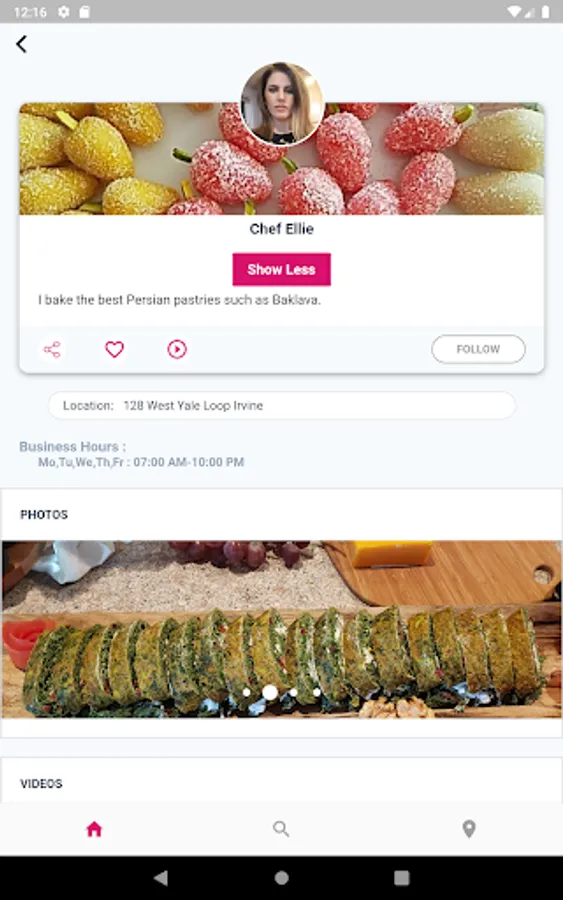
Task: Tap the Chef Ellie name title
Action: point(281,229)
